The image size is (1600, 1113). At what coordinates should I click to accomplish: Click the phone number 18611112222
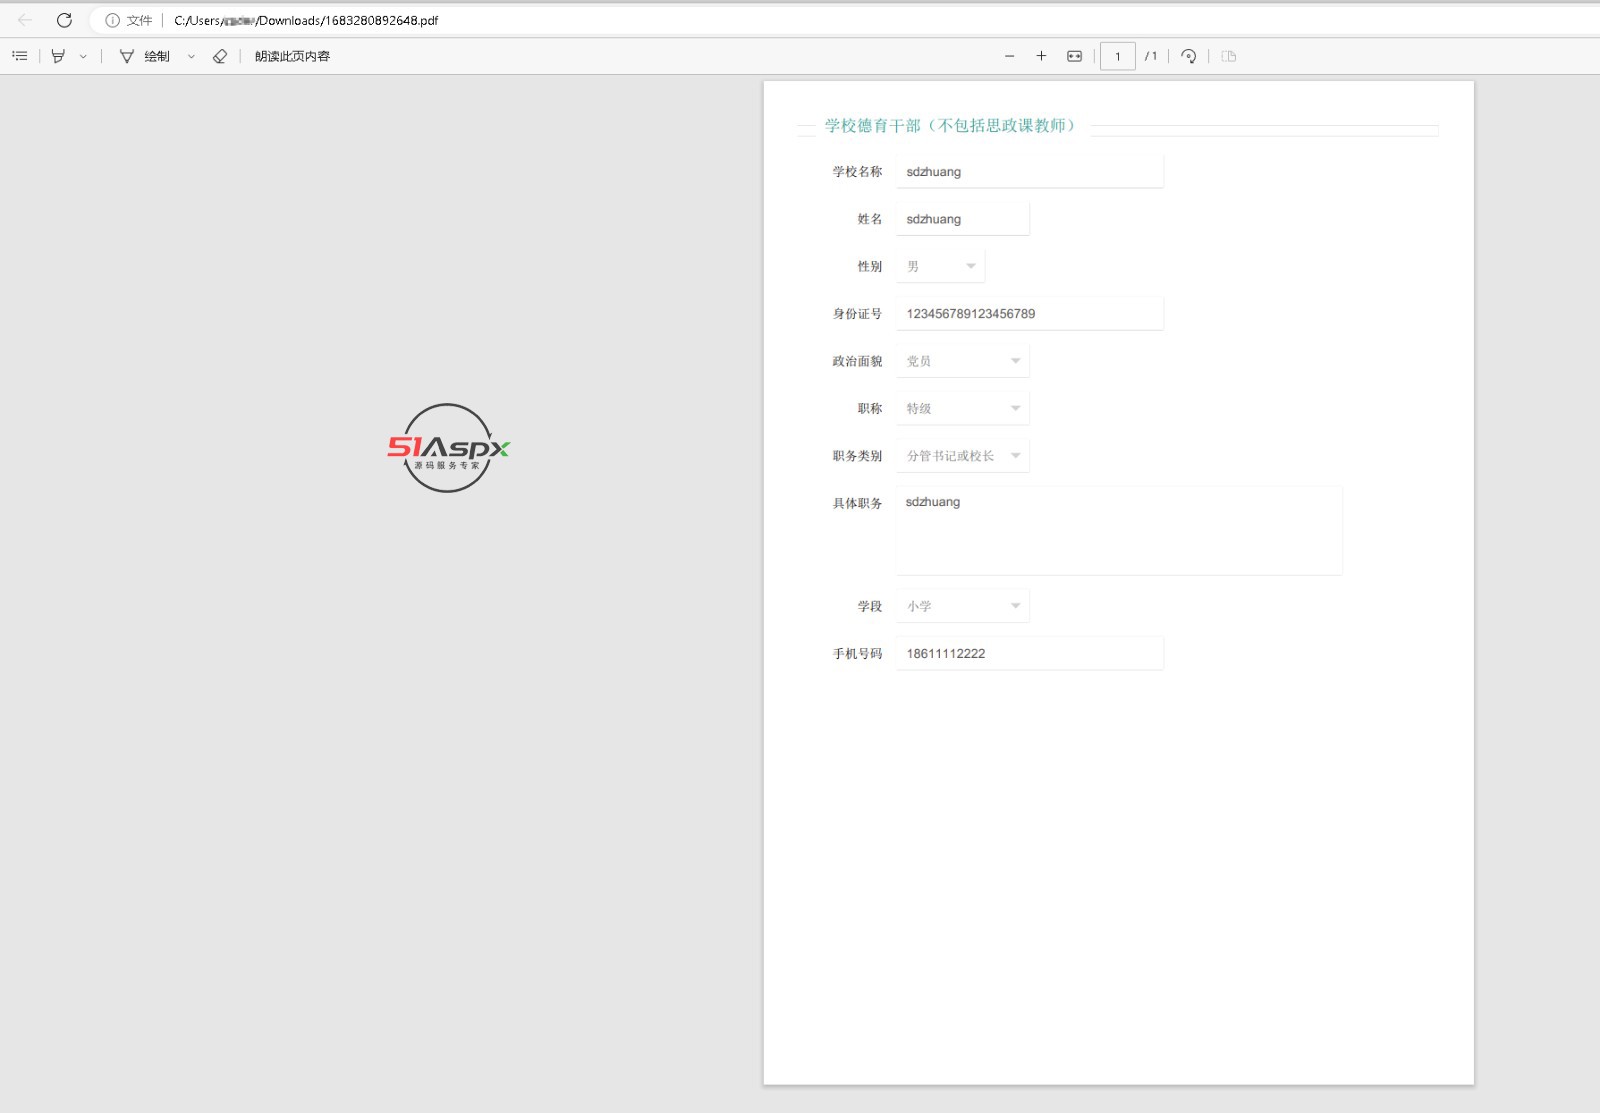click(x=946, y=654)
